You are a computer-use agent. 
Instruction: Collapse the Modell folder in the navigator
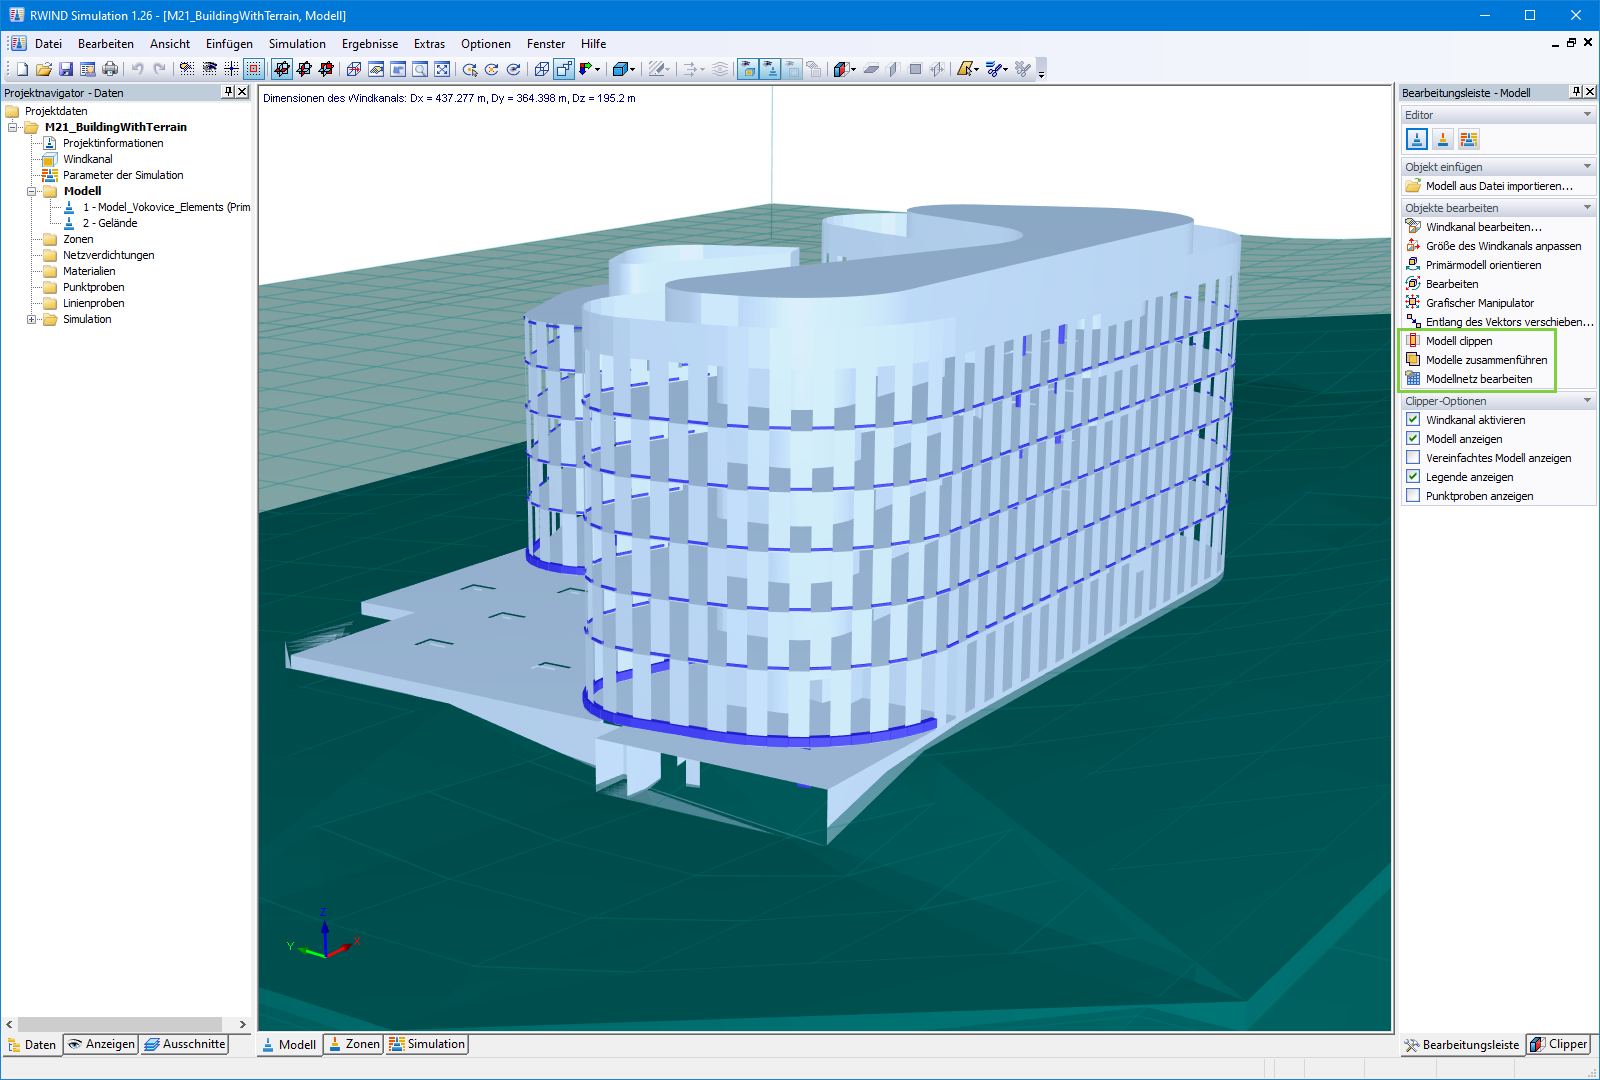pyautogui.click(x=34, y=191)
